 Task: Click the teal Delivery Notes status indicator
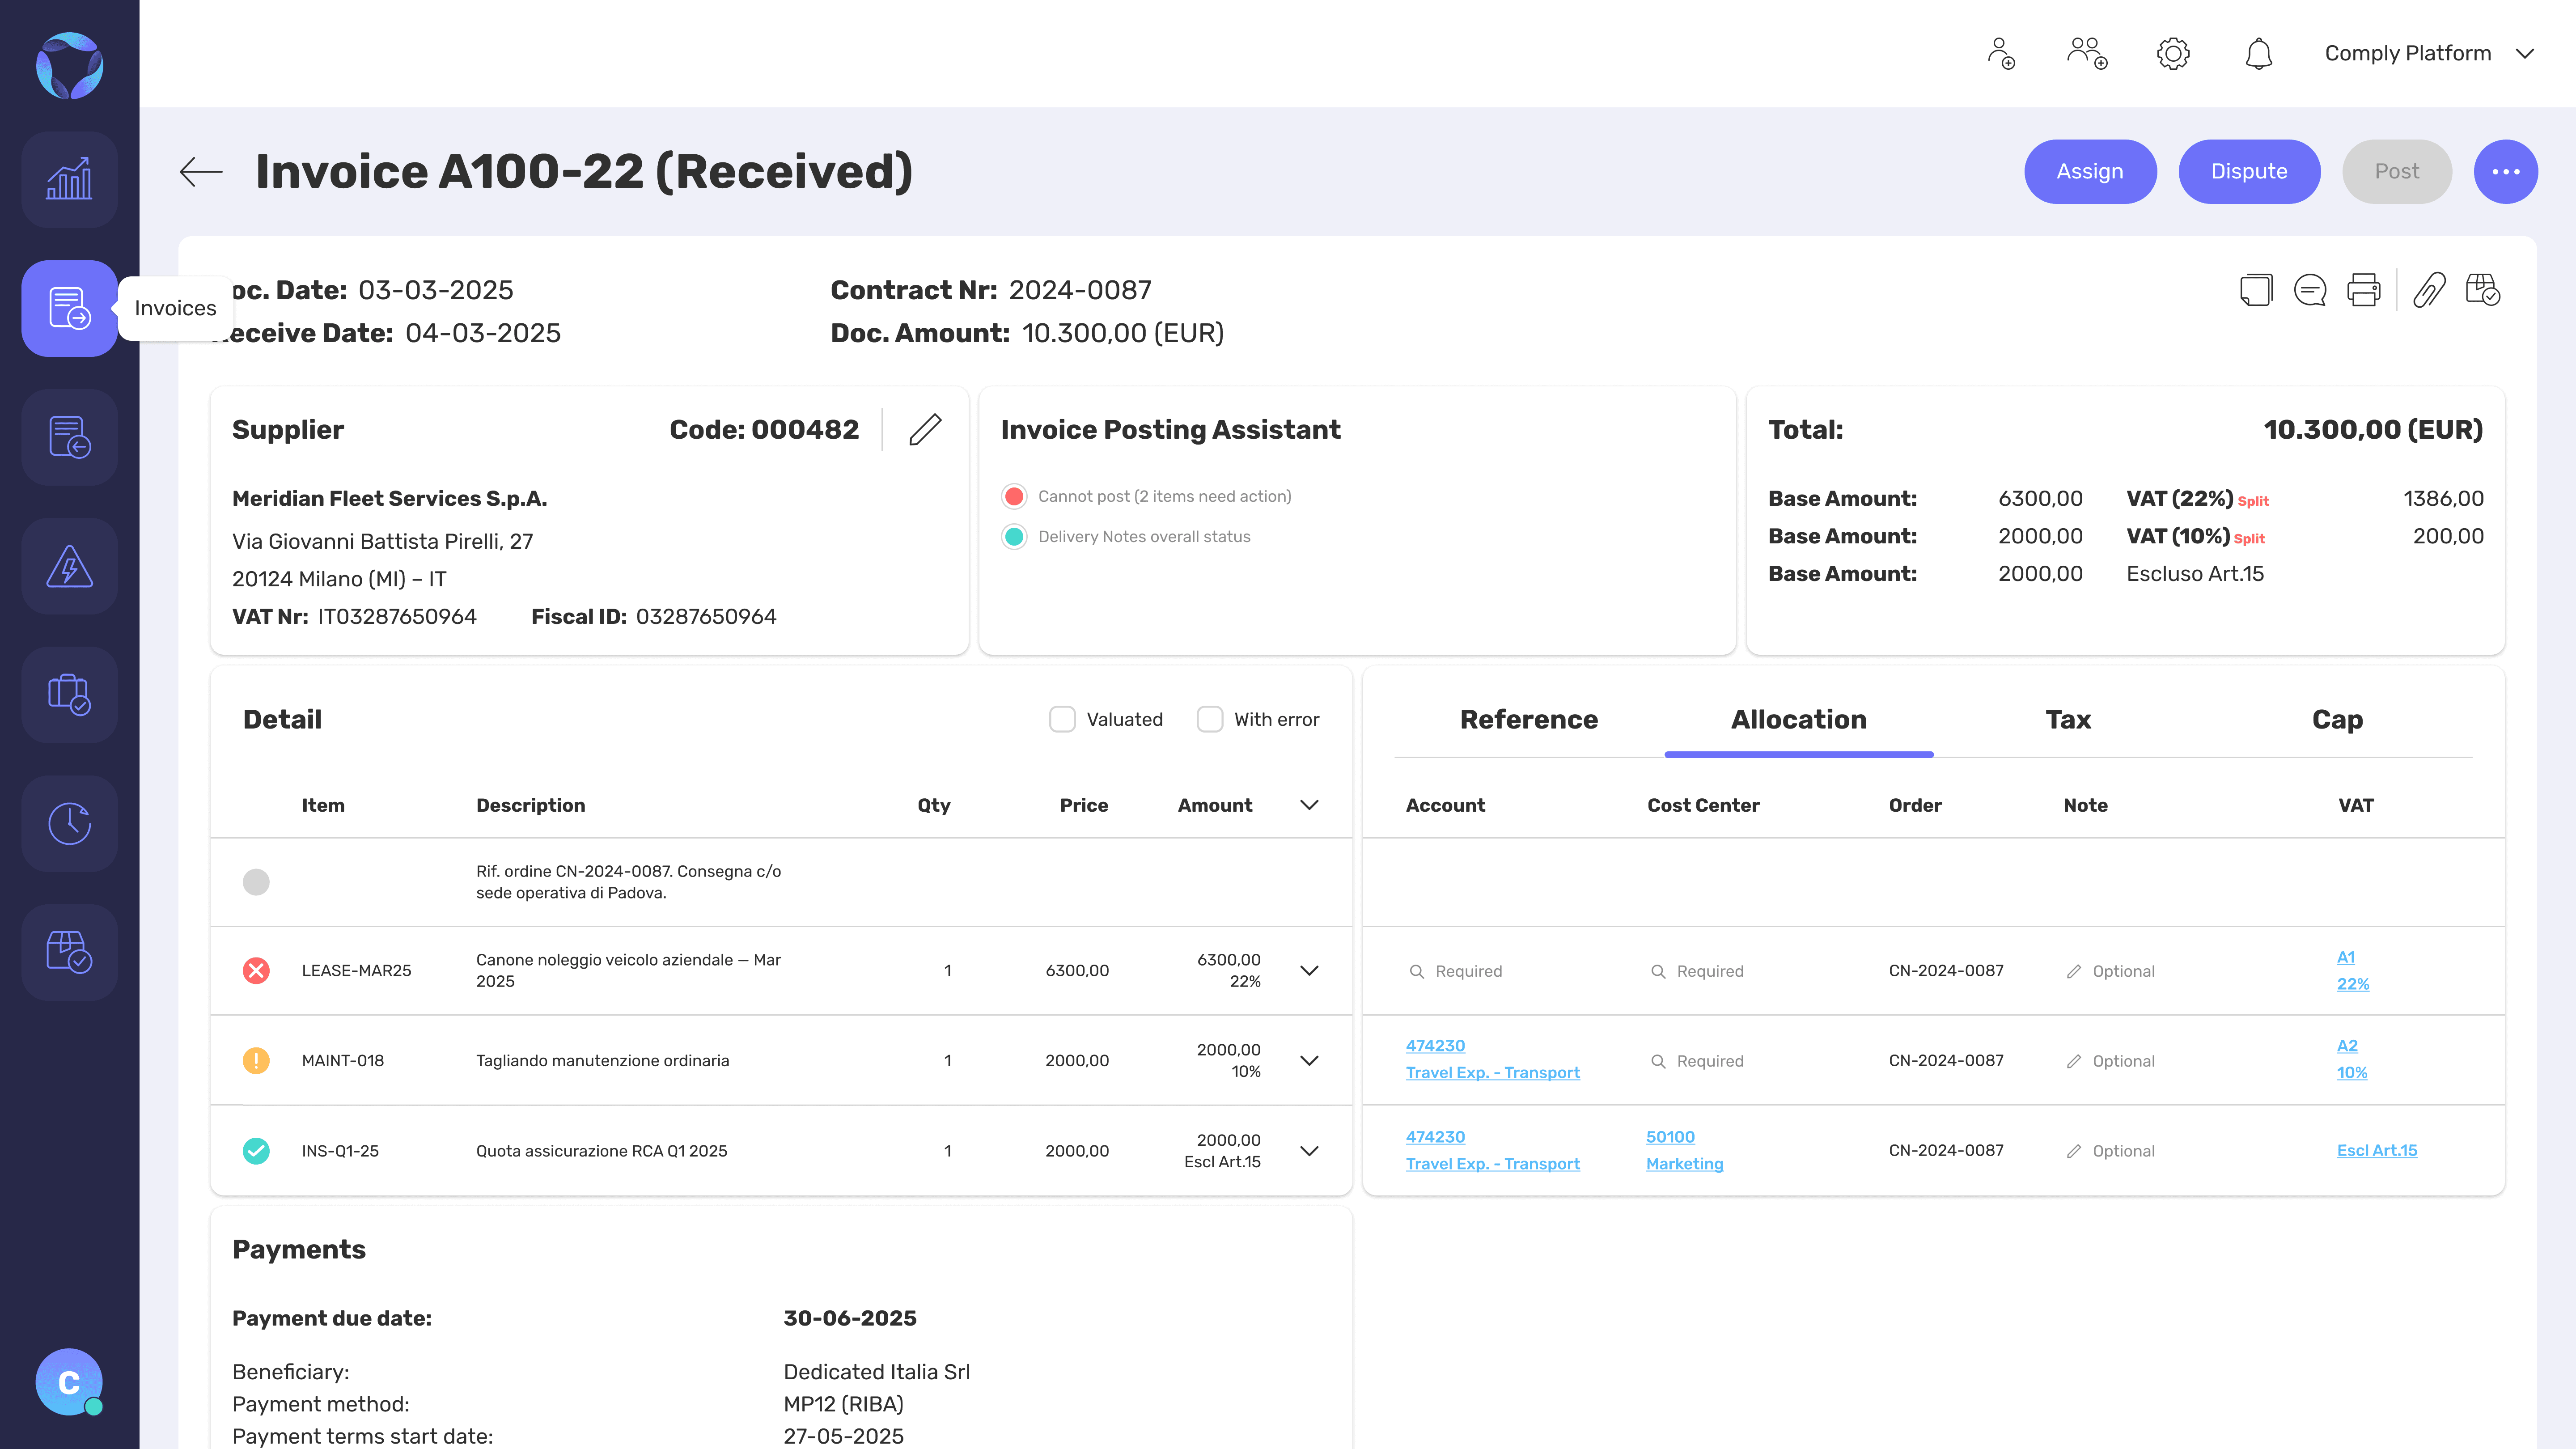click(x=1014, y=537)
